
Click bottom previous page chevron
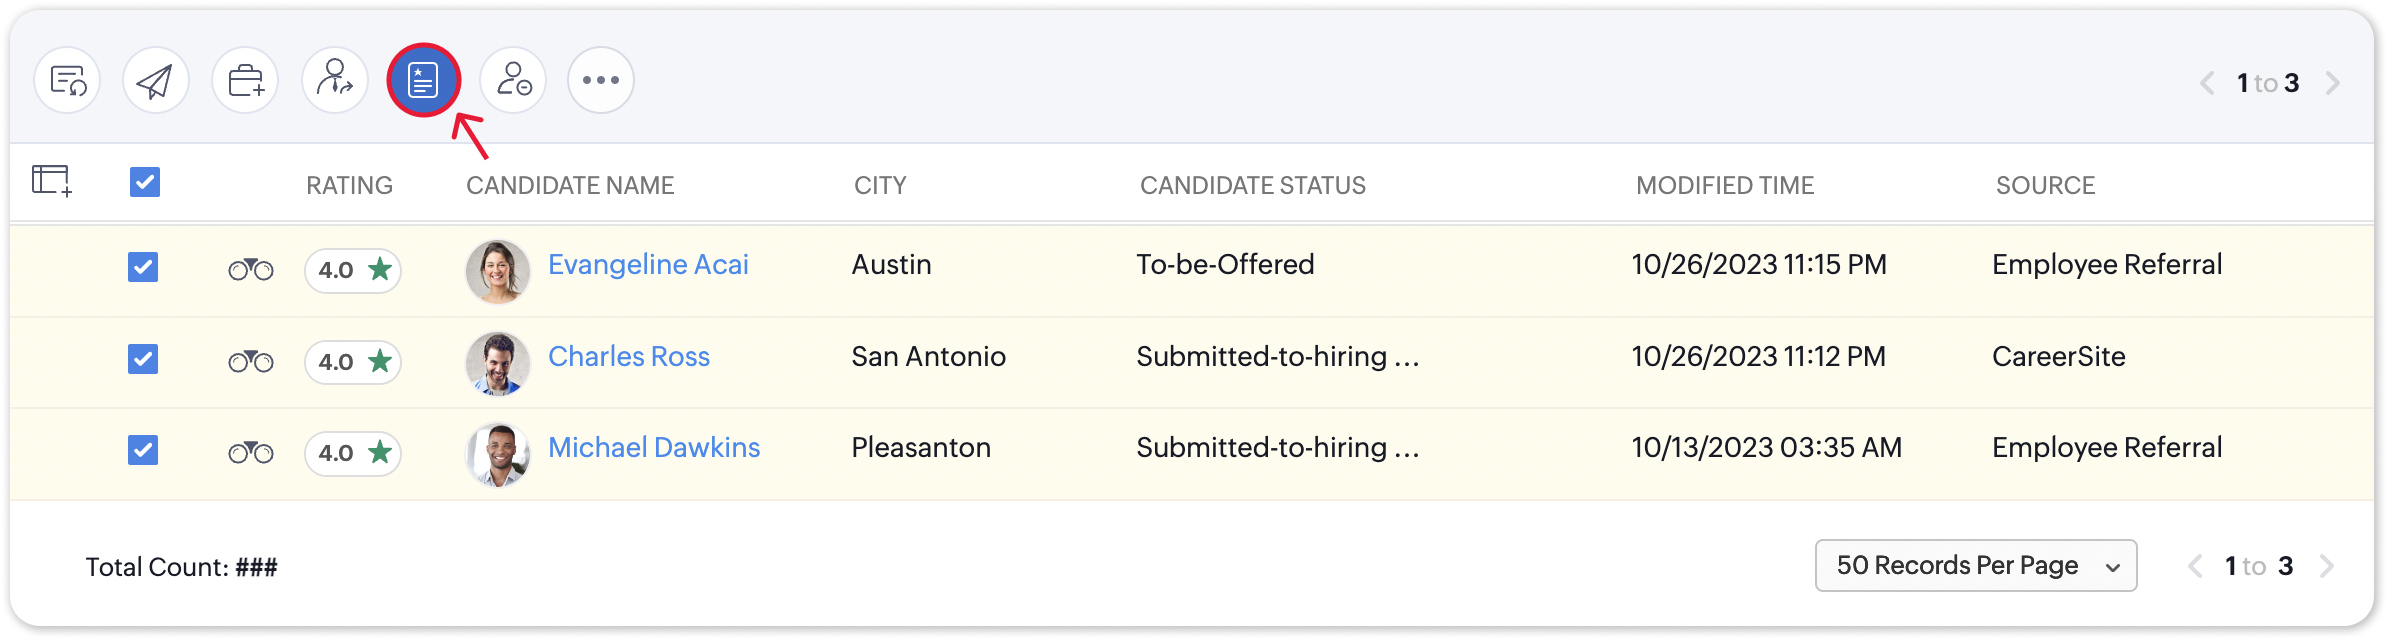pos(2195,567)
